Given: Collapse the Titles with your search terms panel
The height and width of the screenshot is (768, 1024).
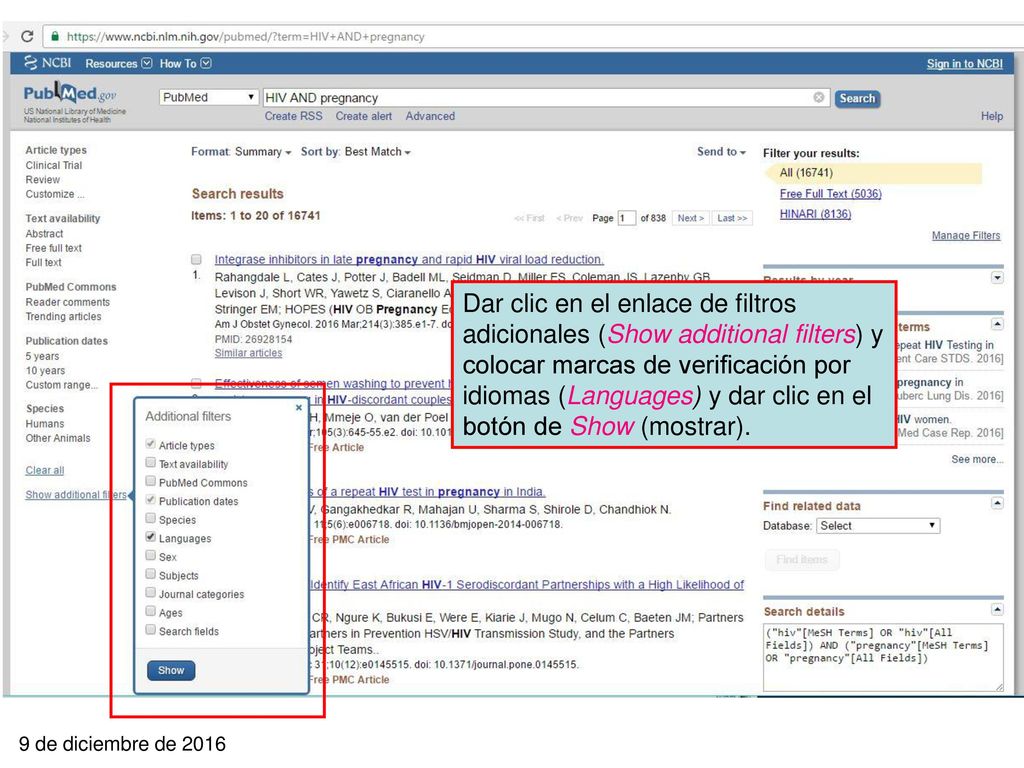Looking at the screenshot, I should click(997, 324).
